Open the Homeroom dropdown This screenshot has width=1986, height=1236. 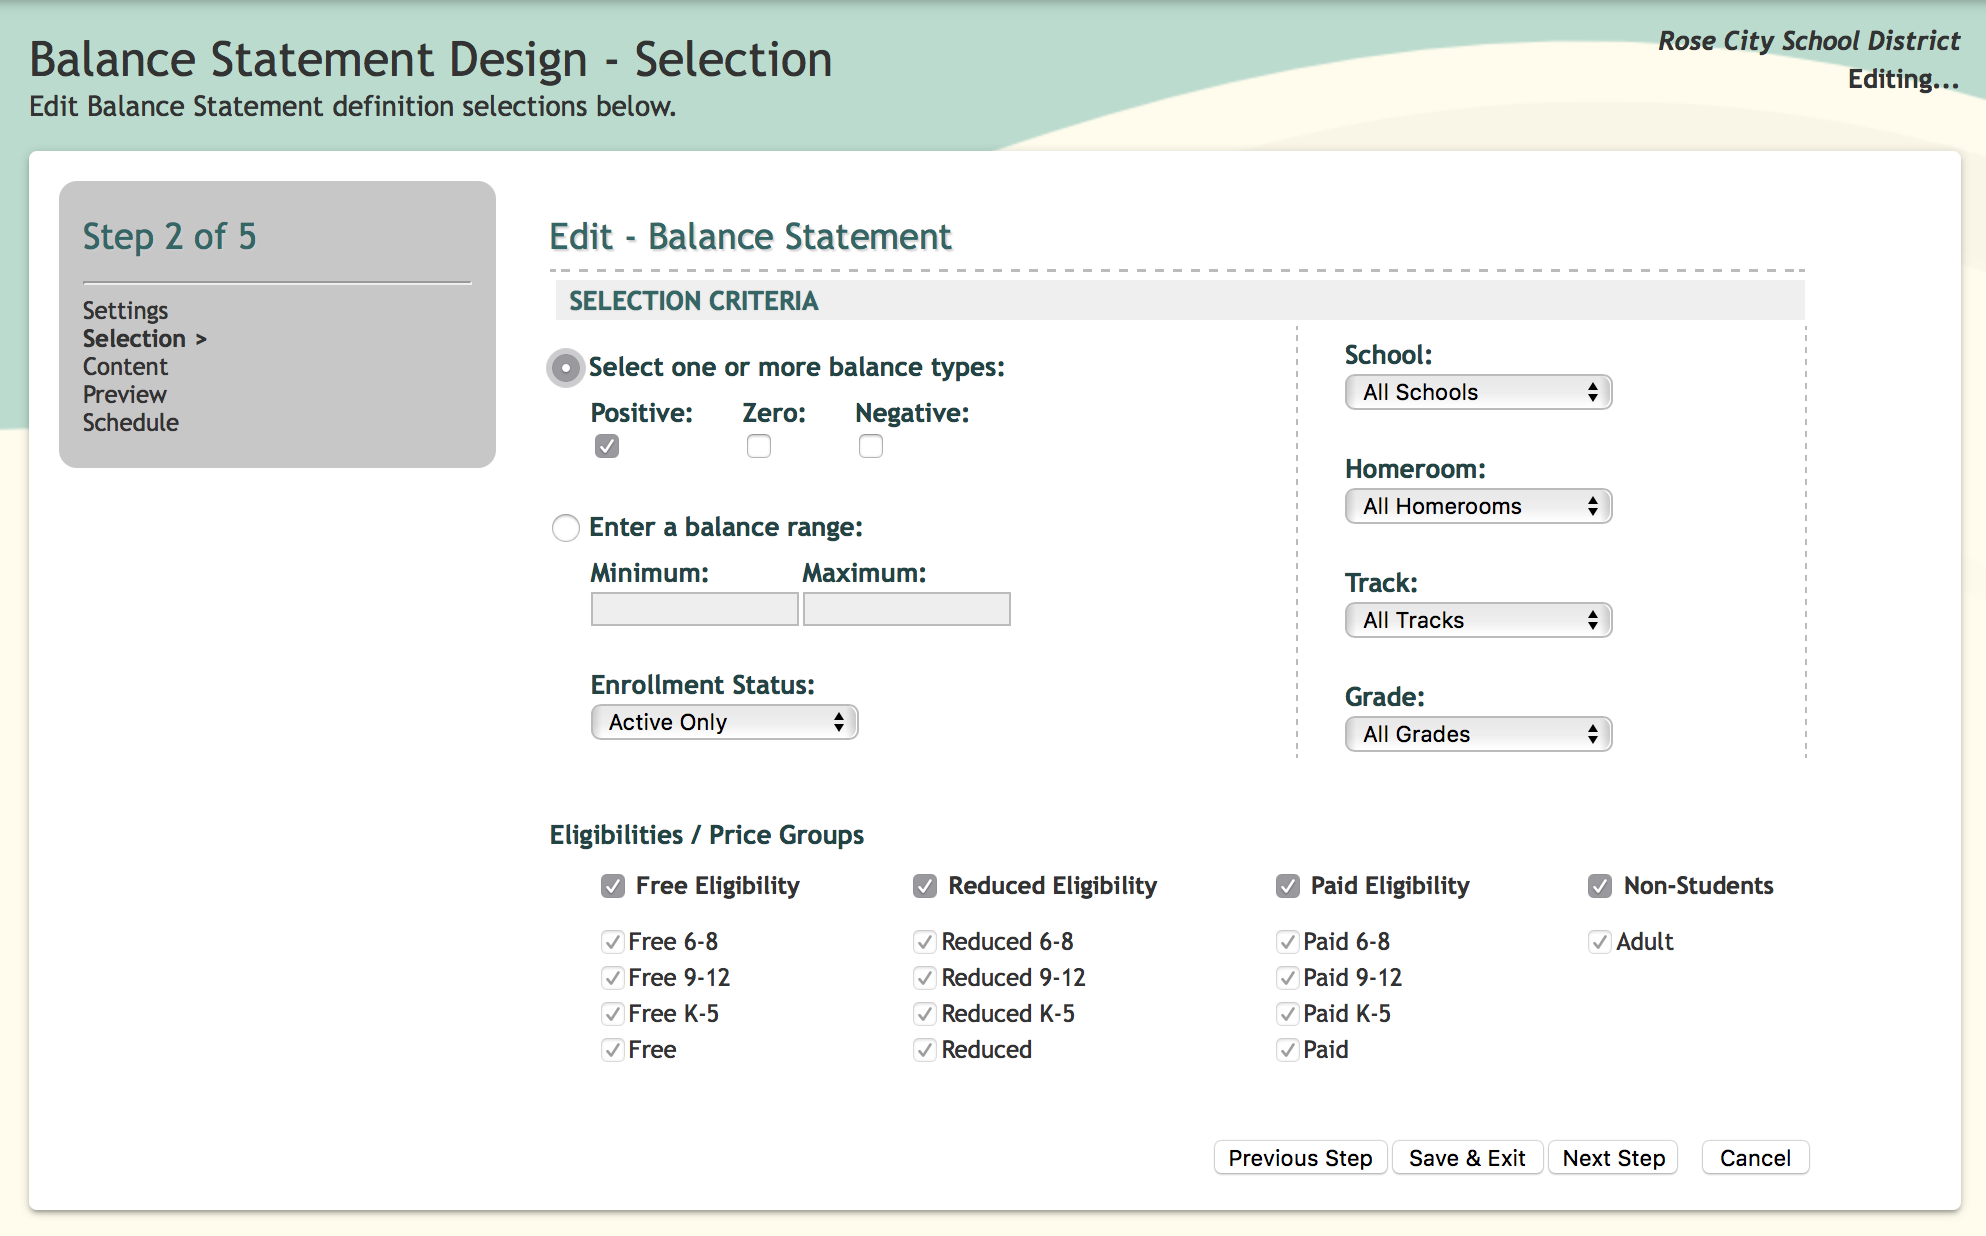coord(1478,506)
